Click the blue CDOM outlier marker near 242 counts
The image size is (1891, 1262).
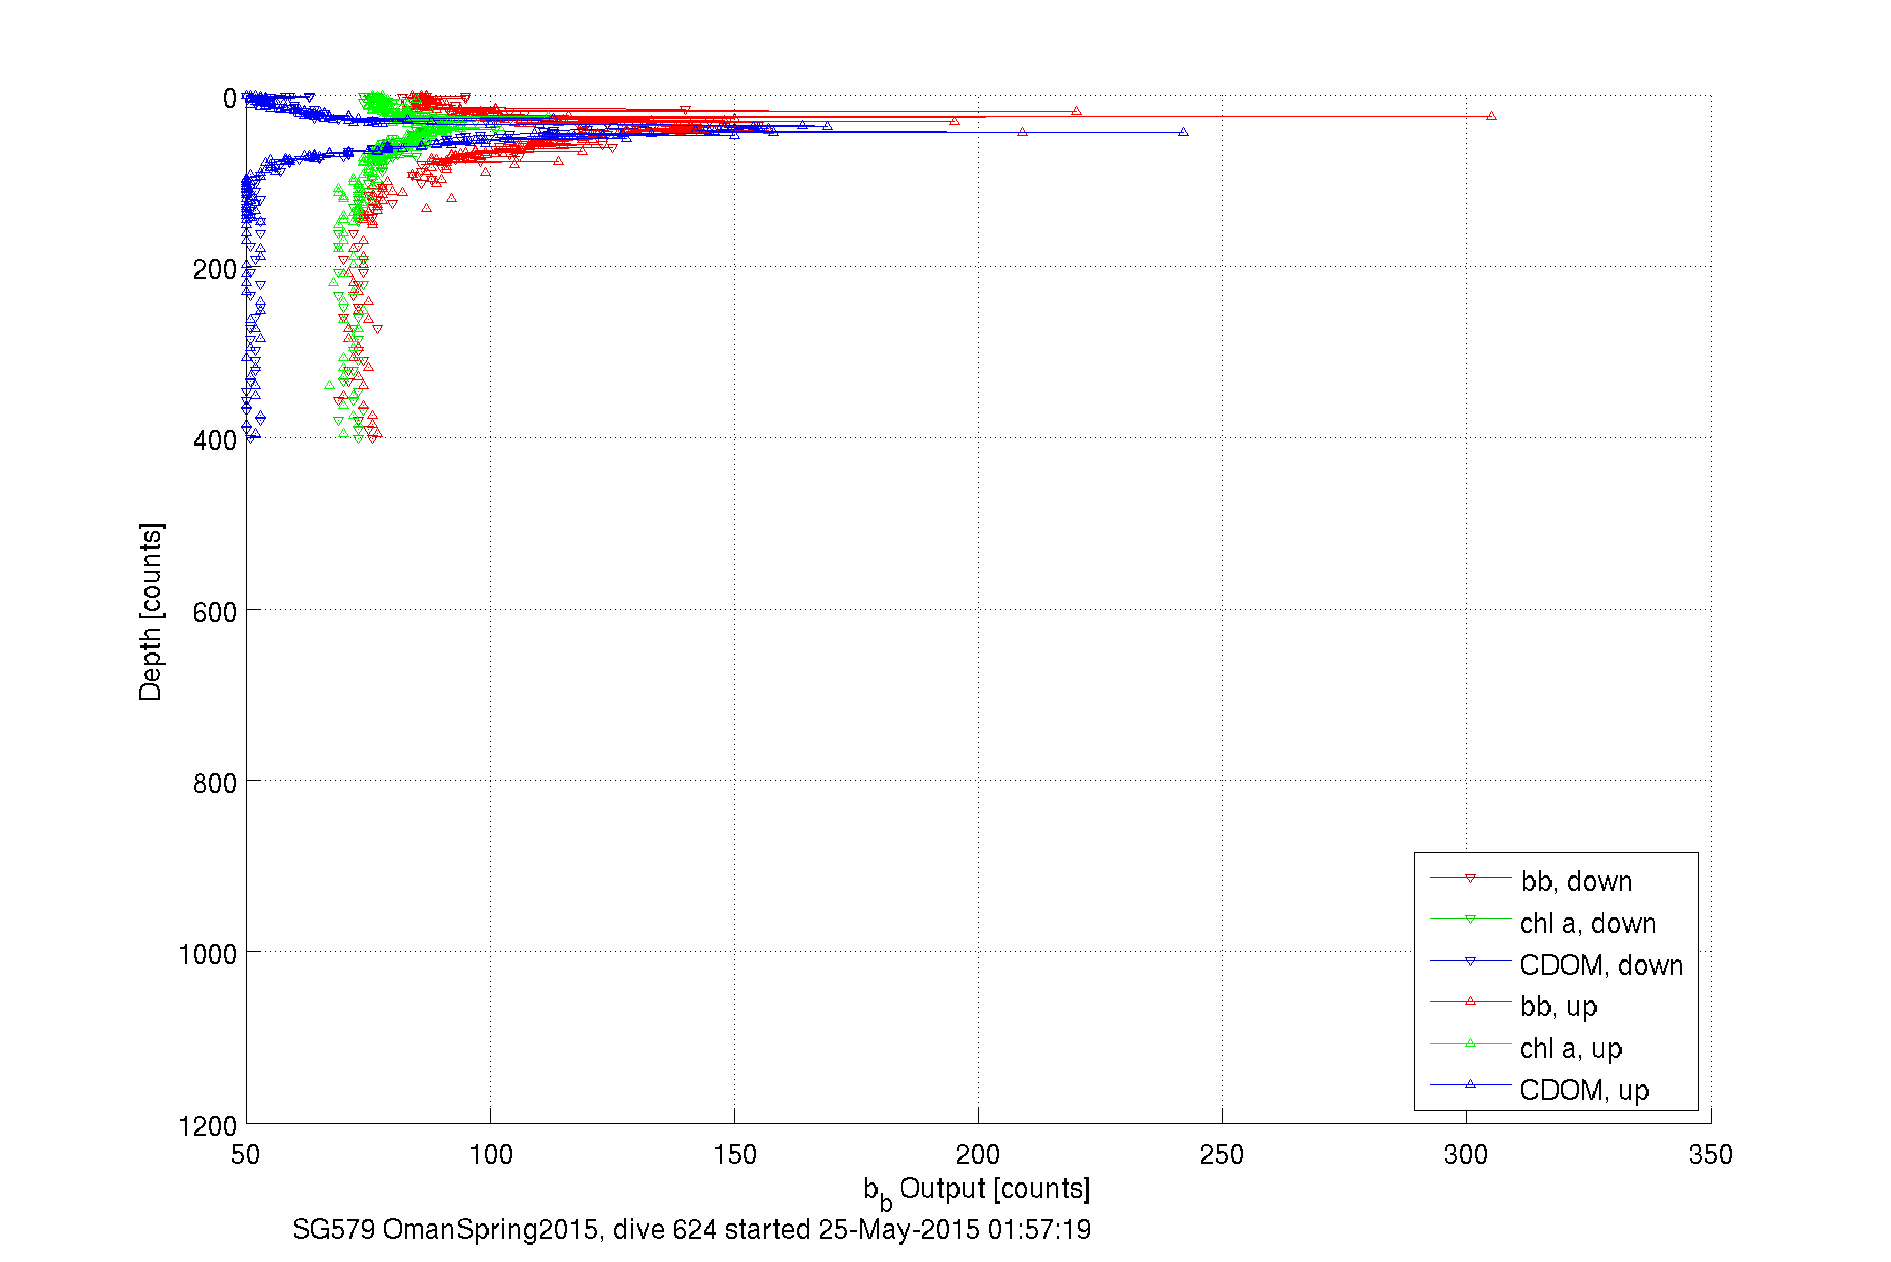[x=1183, y=131]
